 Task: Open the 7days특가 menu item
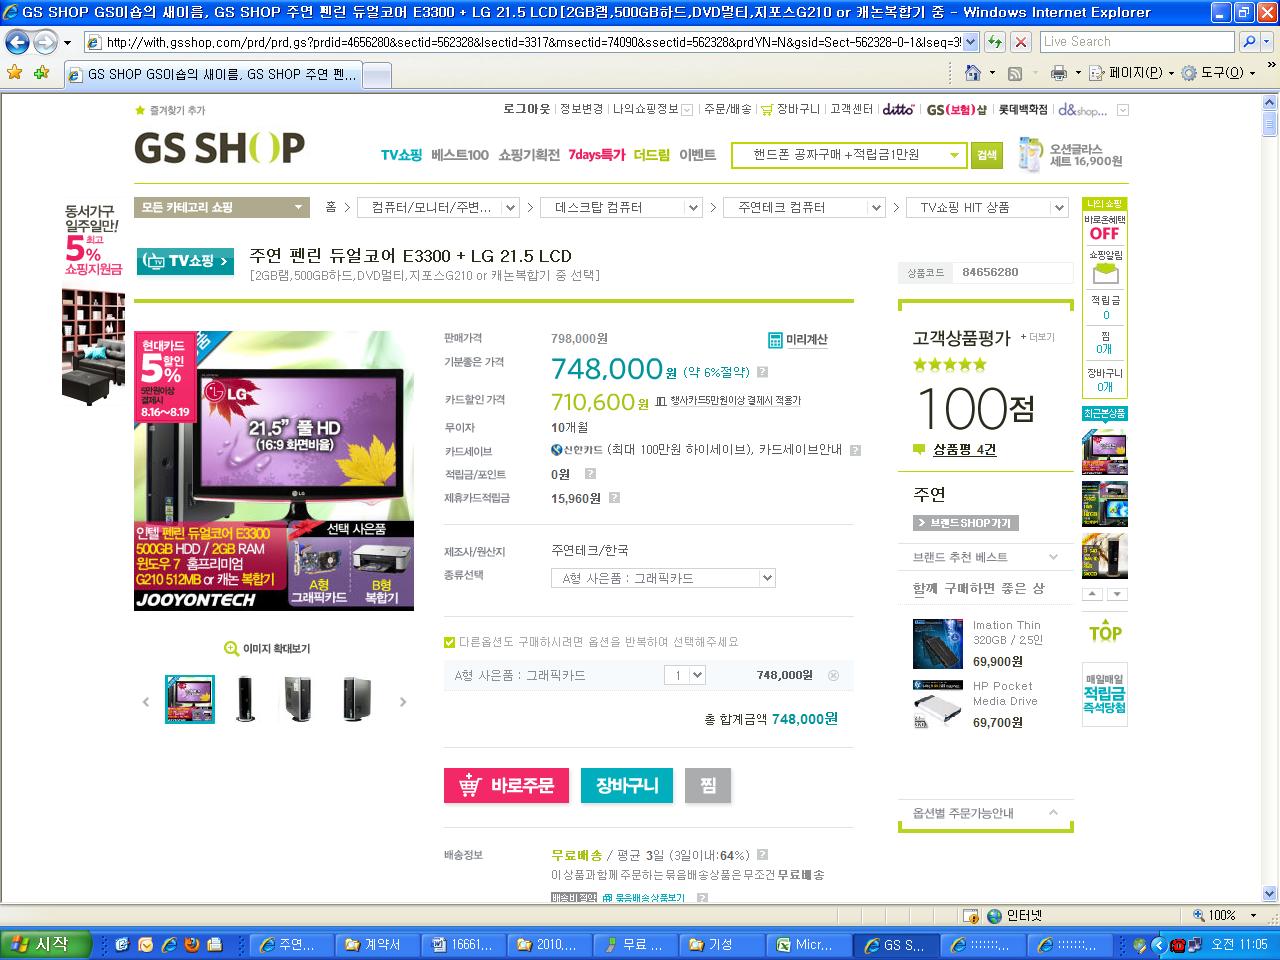597,155
